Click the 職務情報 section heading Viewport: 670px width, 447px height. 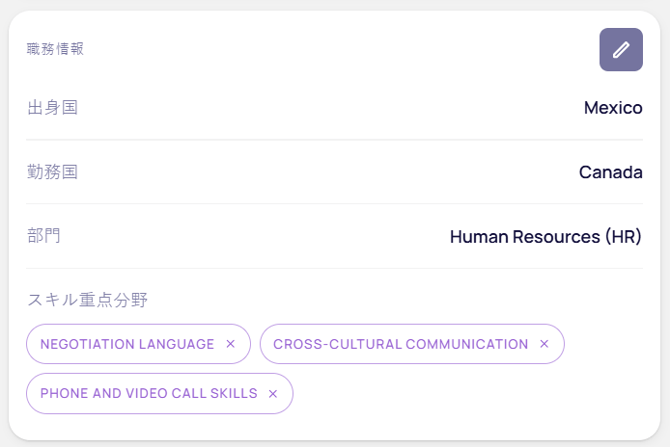click(x=55, y=49)
